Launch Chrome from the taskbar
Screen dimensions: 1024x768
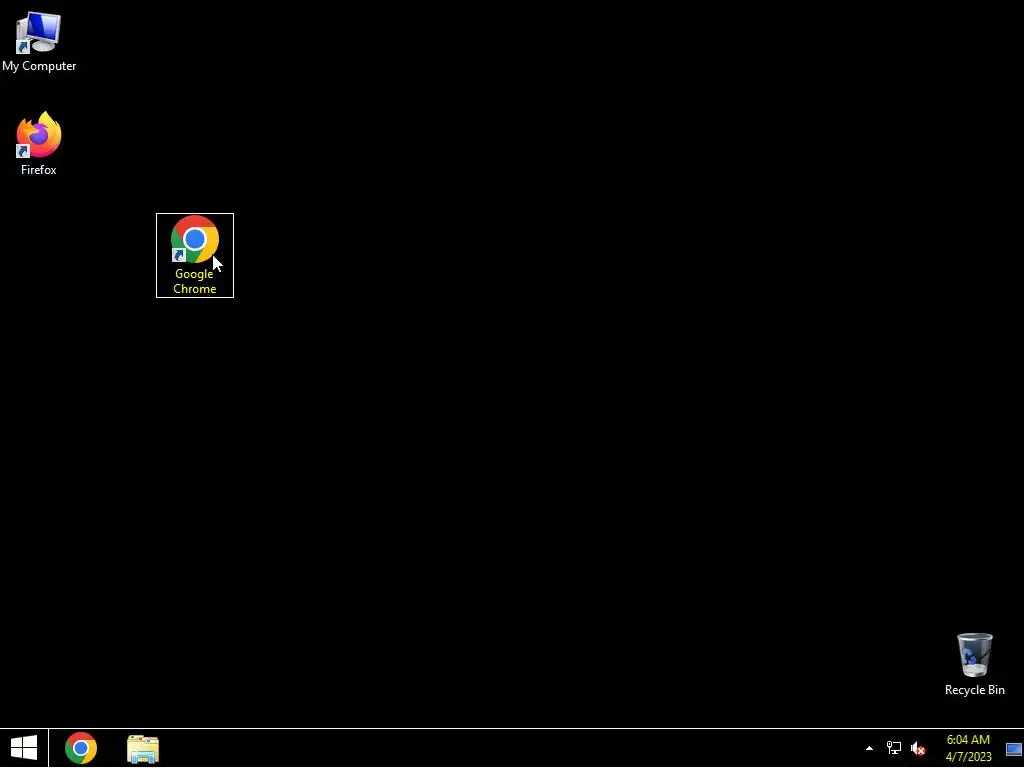coord(81,748)
